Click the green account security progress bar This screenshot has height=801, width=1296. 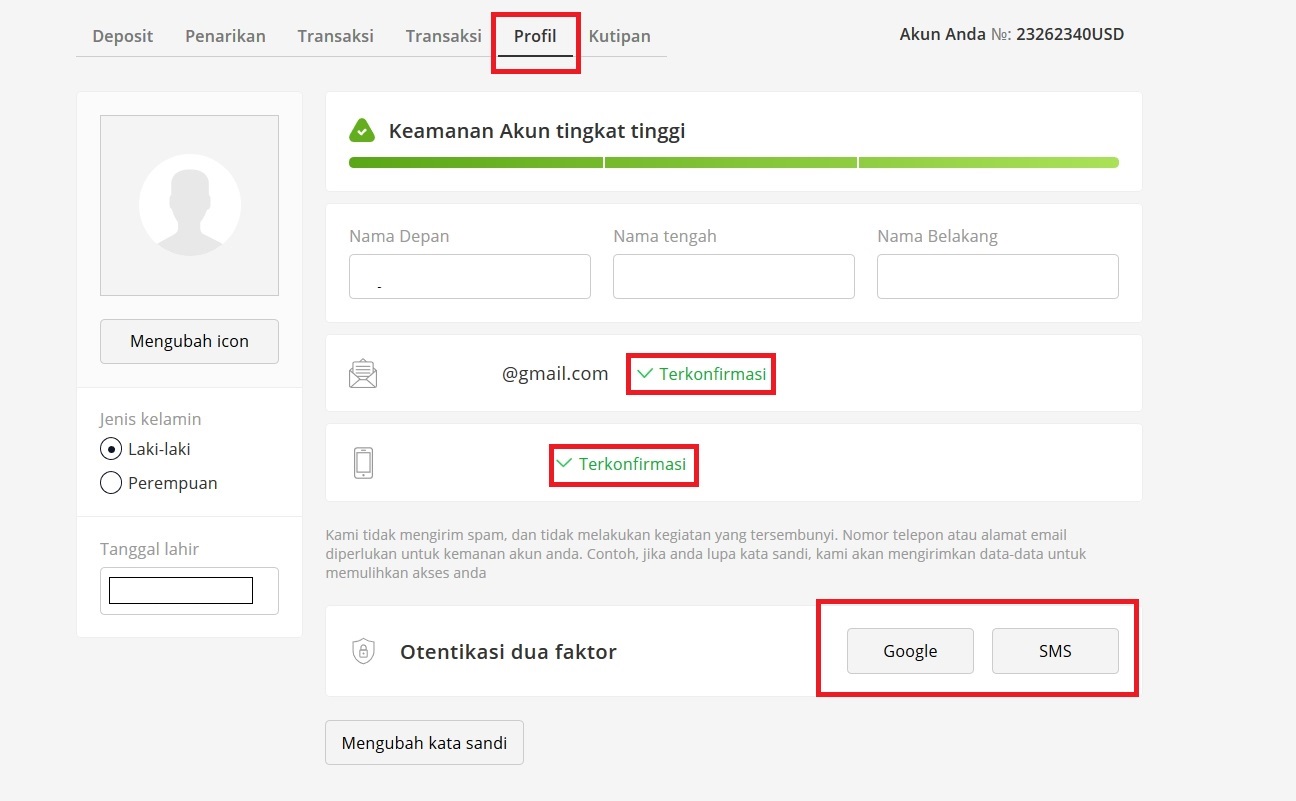click(x=733, y=161)
